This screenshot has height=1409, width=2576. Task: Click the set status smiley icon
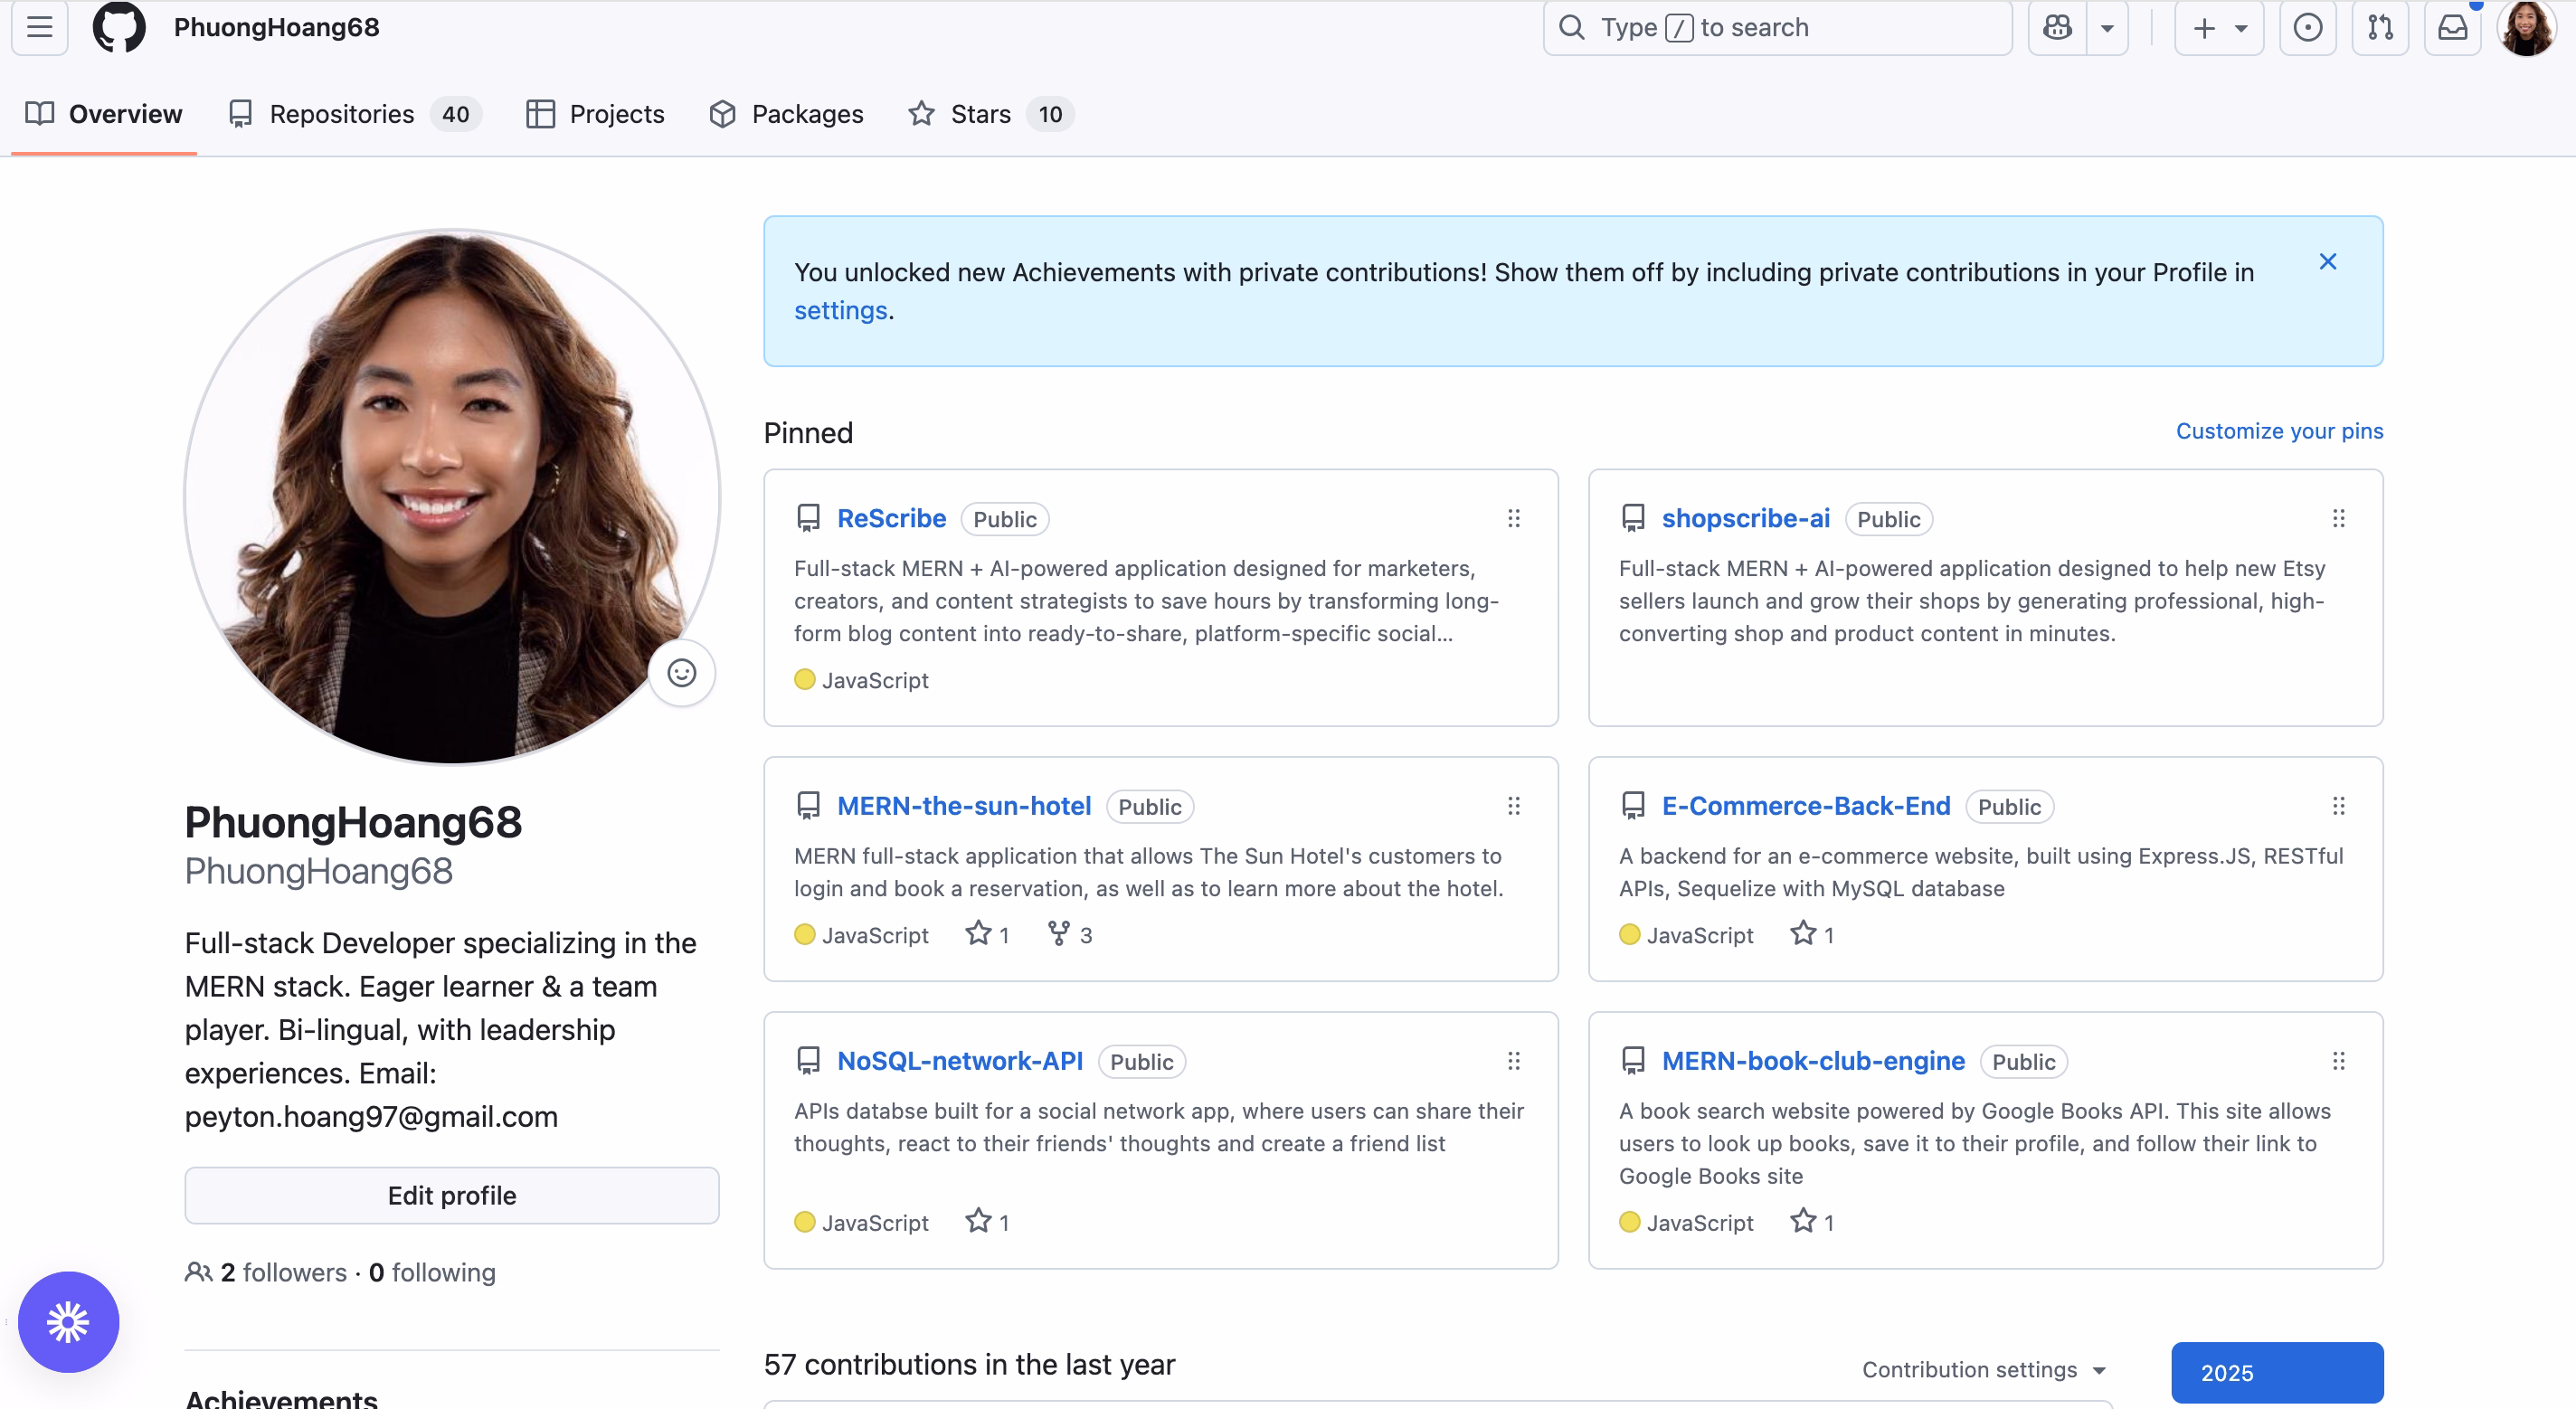682,673
